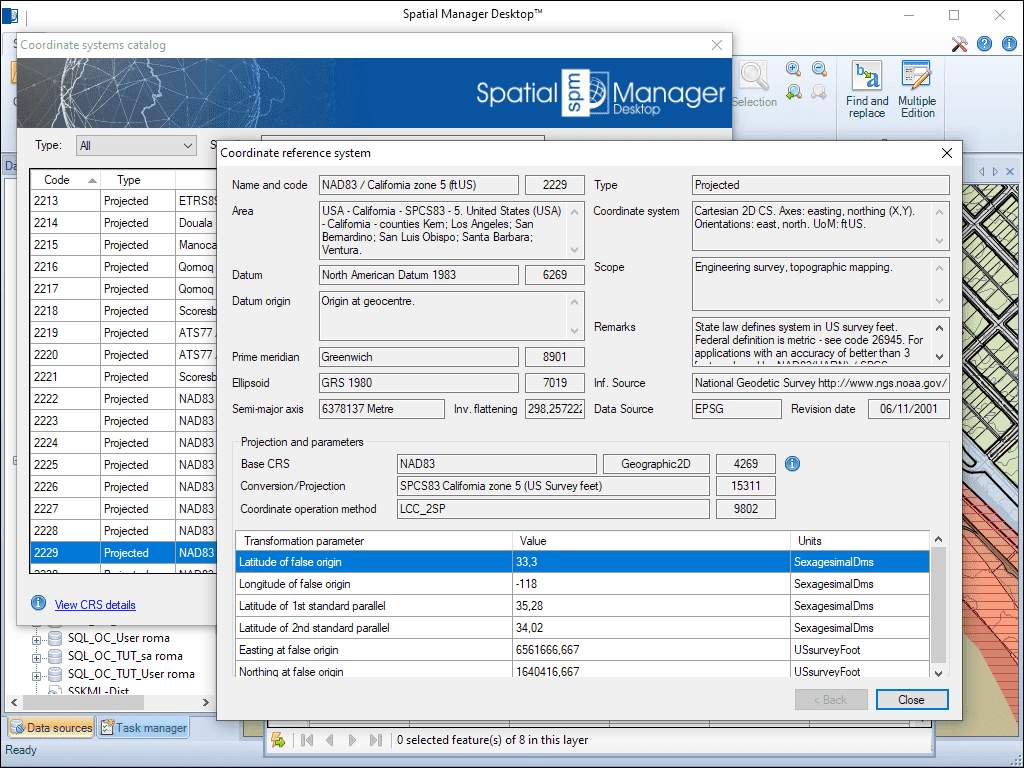Click the zoom to selected features icon
The width and height of the screenshot is (1024, 768).
[x=278, y=740]
